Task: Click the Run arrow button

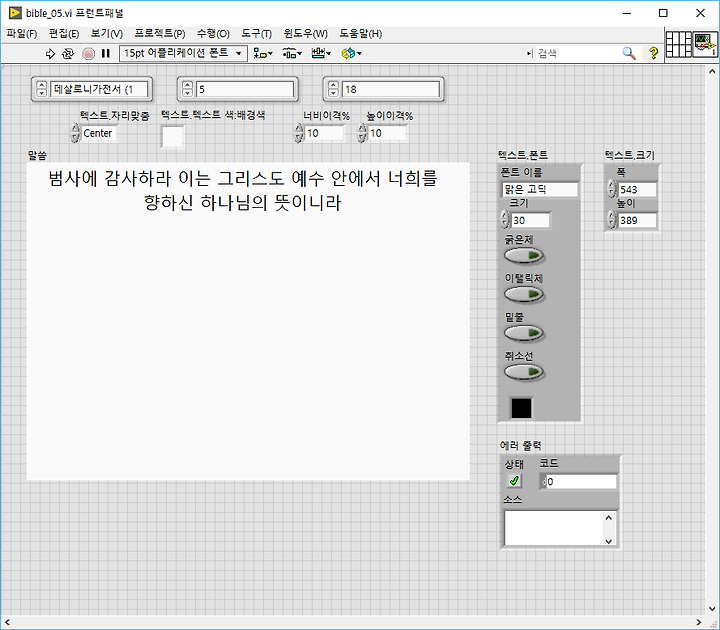Action: tap(50, 54)
